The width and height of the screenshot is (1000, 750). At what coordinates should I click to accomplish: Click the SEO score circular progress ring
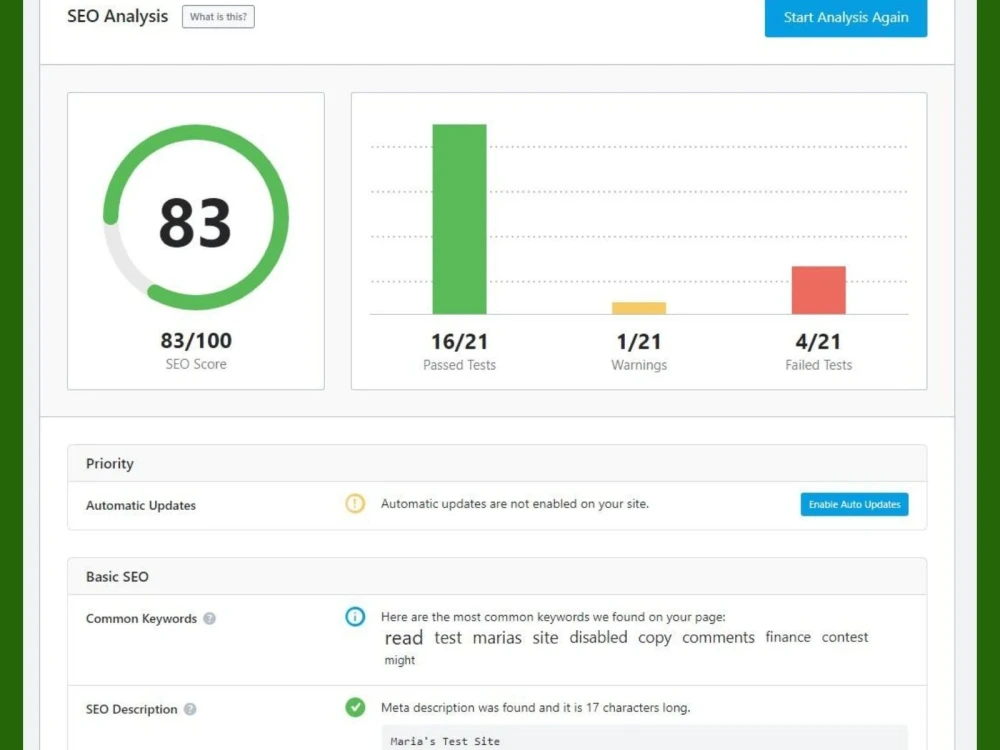click(196, 217)
